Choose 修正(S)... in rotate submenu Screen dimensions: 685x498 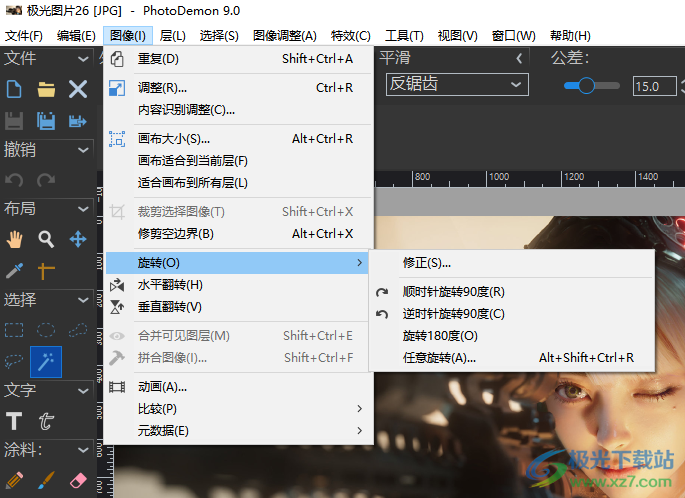tap(512, 263)
